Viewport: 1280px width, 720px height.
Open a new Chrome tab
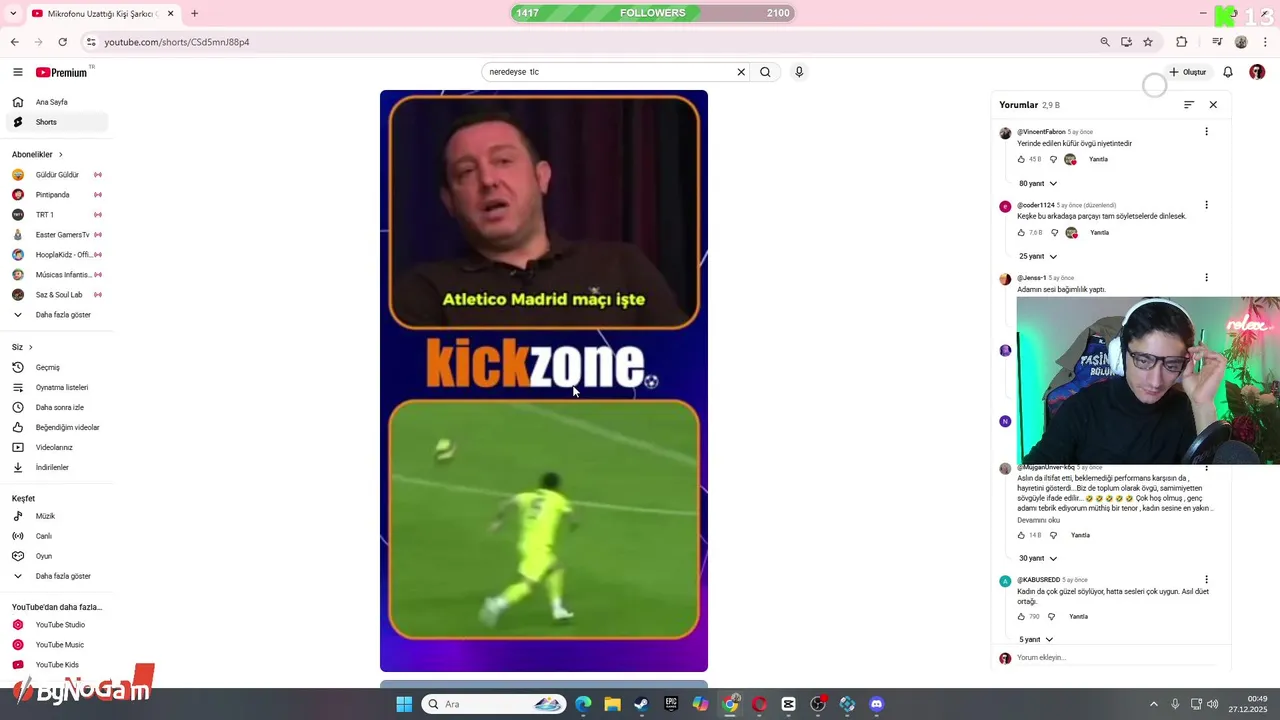pos(194,13)
